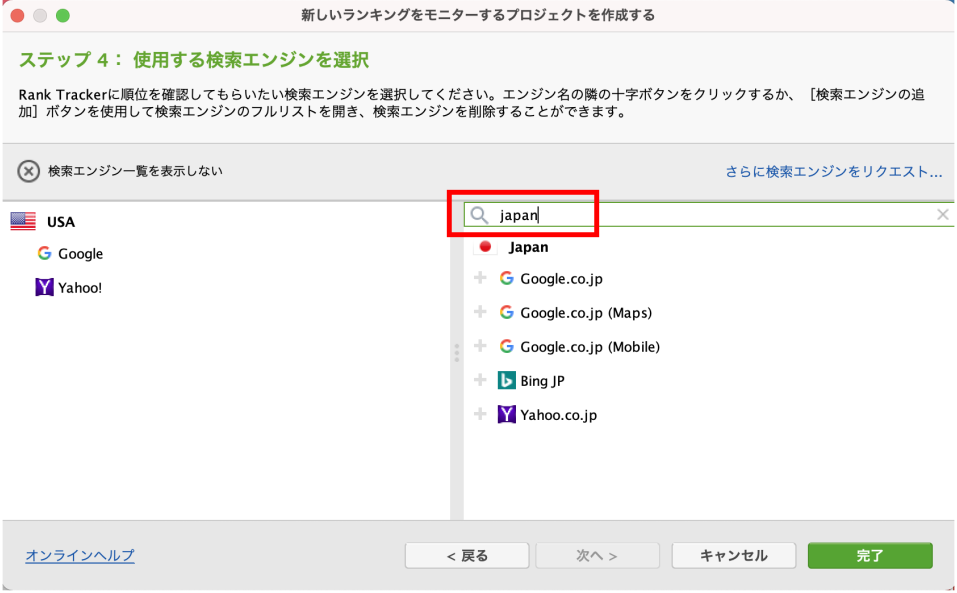The width and height of the screenshot is (957, 593).
Task: Add Google.co.jp with its plus icon
Action: click(x=480, y=278)
